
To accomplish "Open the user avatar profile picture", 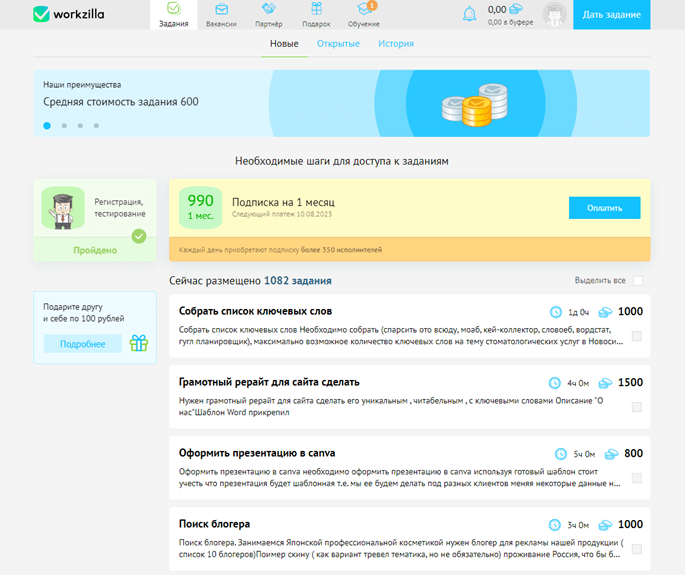I will [554, 14].
